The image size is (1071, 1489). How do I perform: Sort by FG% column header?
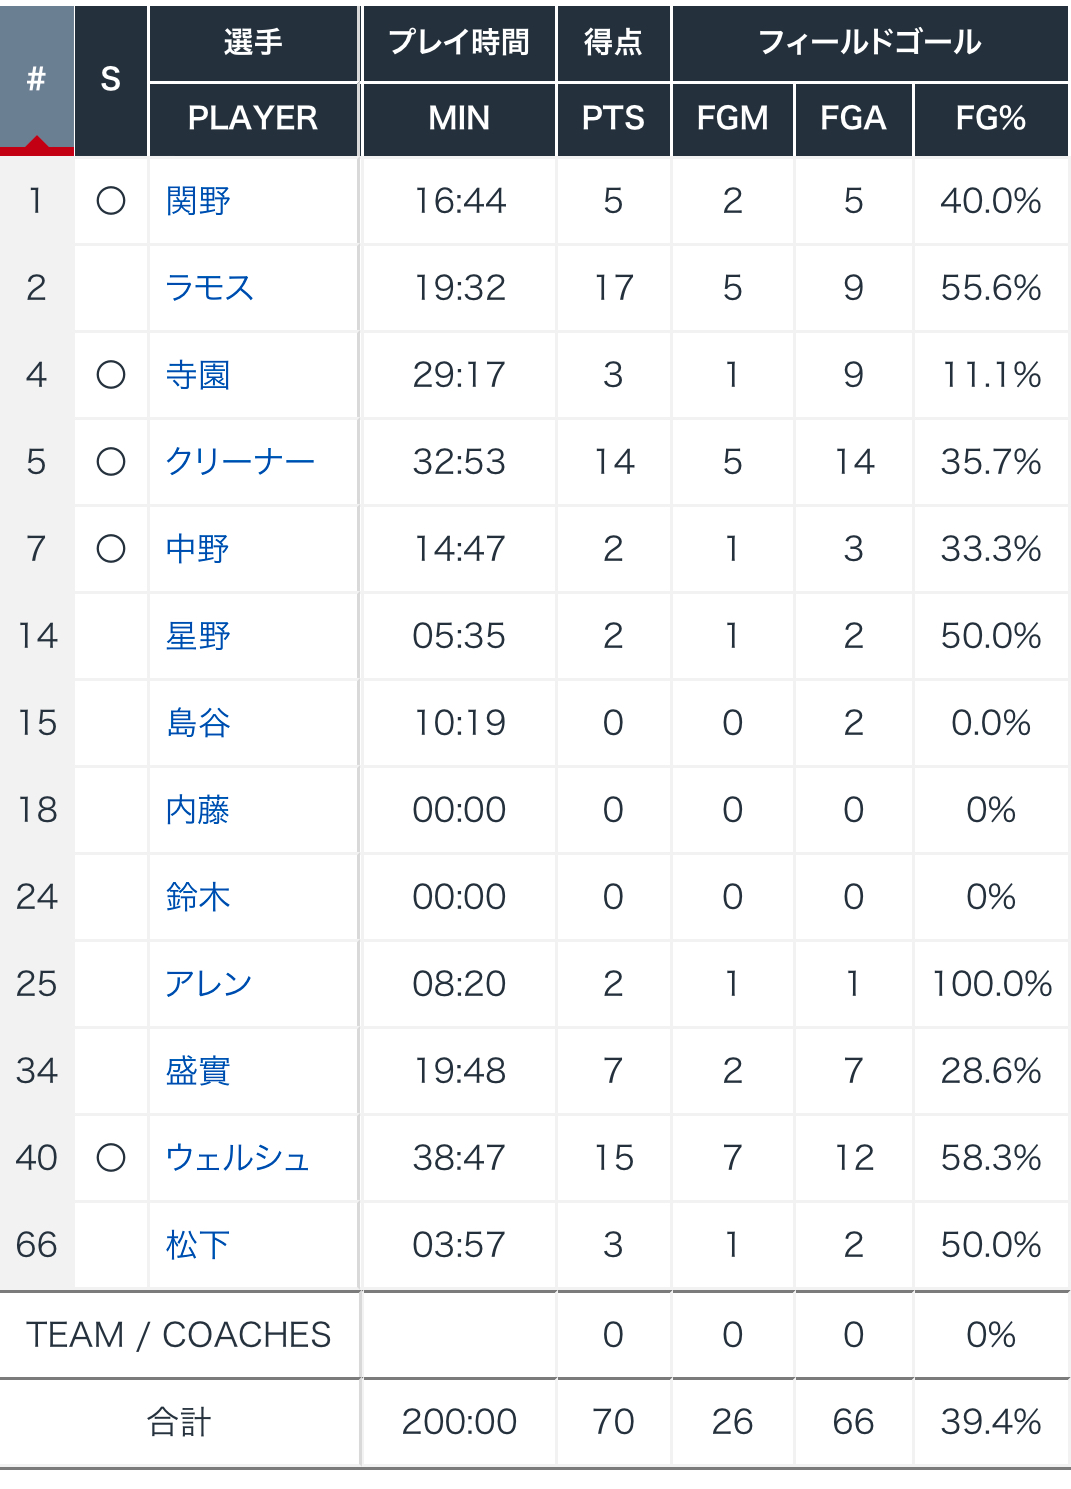991,118
